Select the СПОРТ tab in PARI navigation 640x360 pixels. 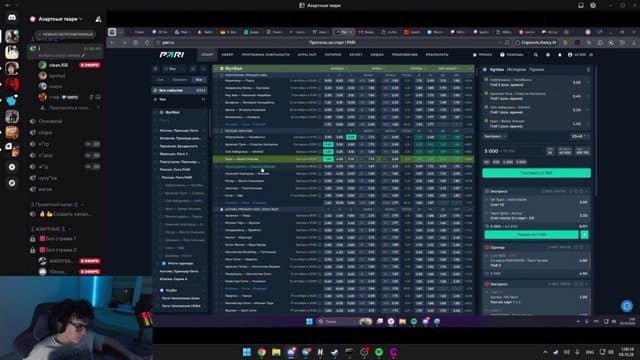click(207, 54)
